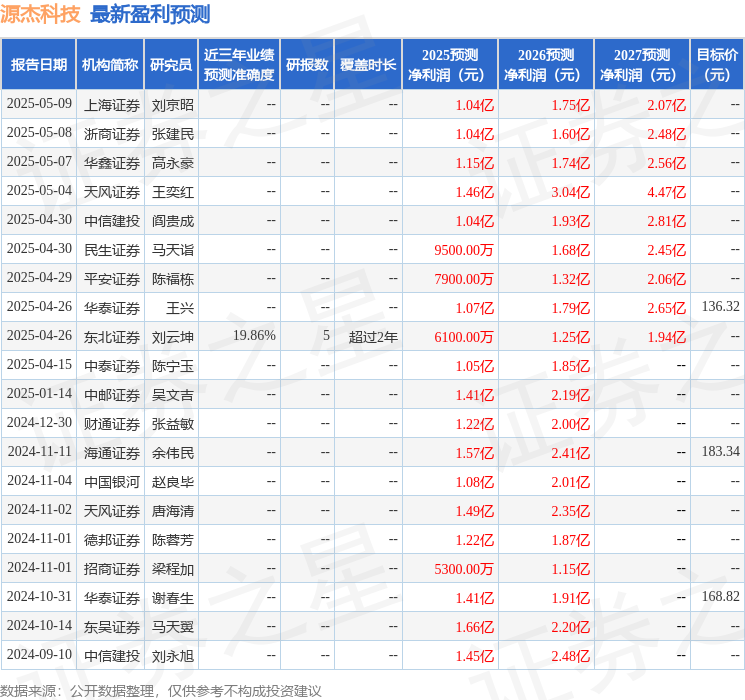This screenshot has height=700, width=745.
Task: Click researcher 谢春生
Action: pyautogui.click(x=172, y=598)
